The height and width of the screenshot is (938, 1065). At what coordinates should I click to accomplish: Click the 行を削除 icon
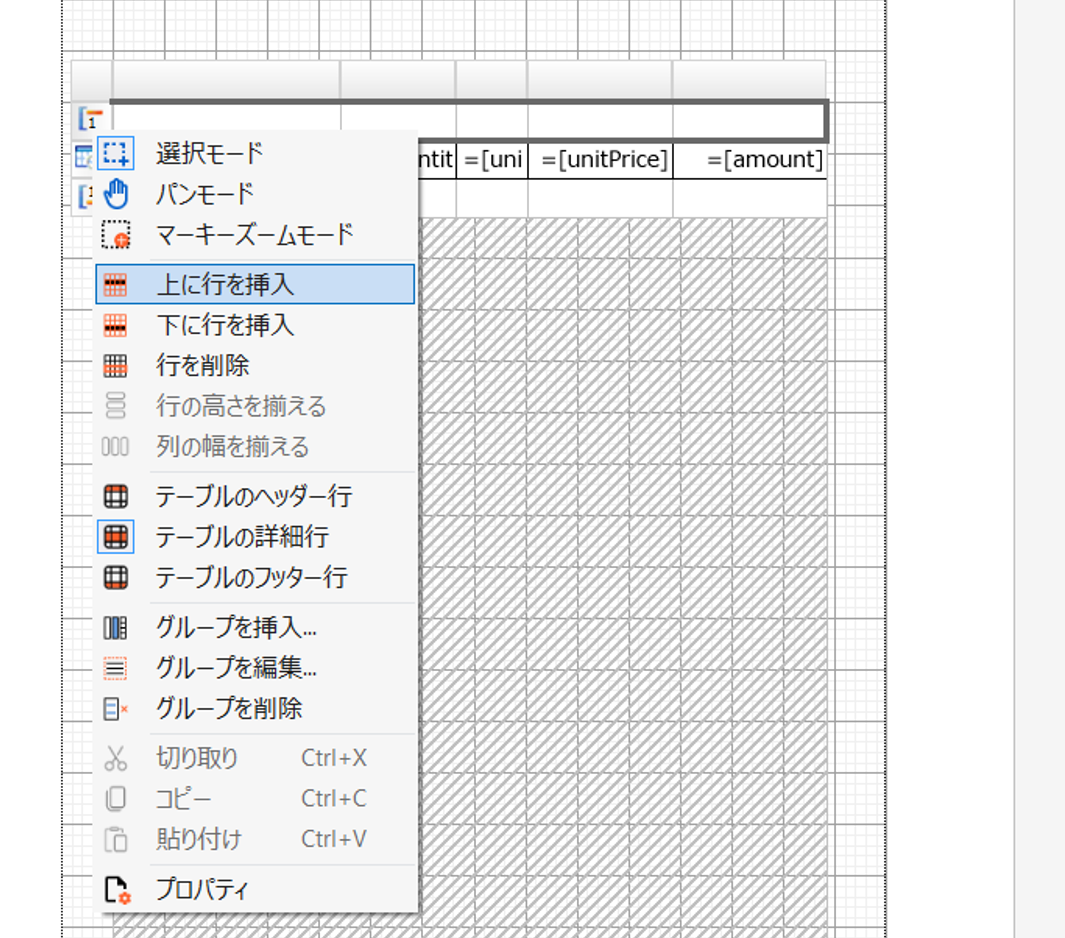click(x=115, y=365)
